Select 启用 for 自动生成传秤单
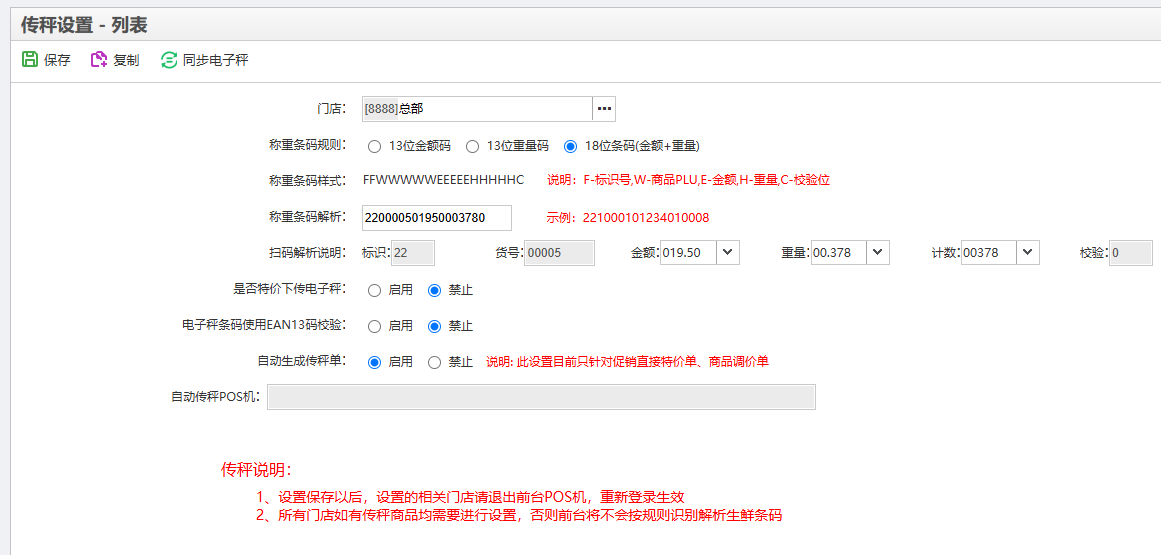Image resolution: width=1161 pixels, height=555 pixels. tap(375, 362)
